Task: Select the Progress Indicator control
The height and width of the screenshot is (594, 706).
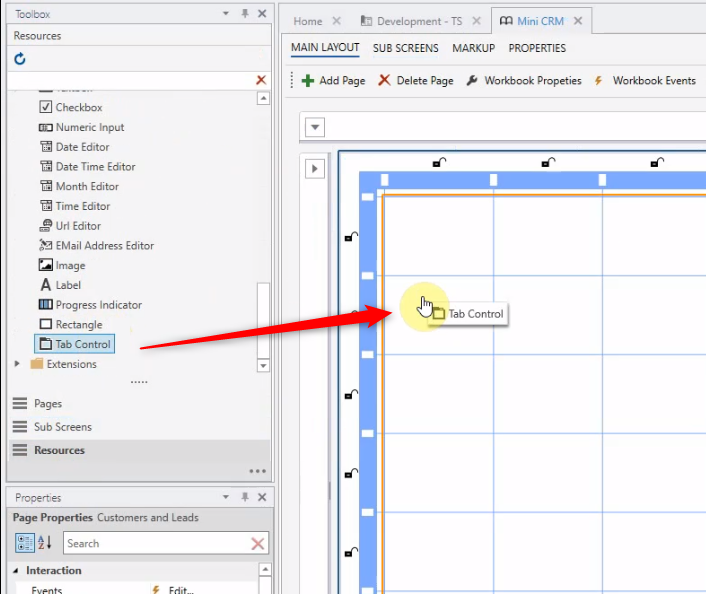Action: click(x=98, y=305)
